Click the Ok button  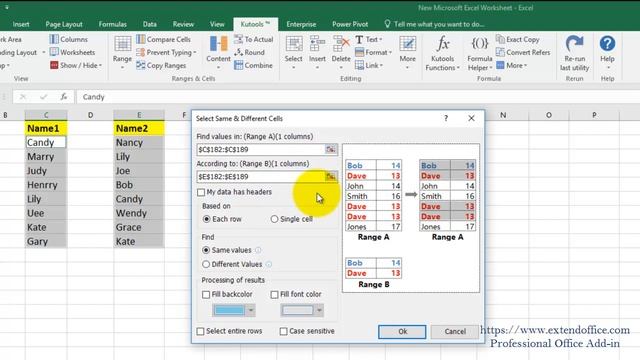[x=402, y=331]
